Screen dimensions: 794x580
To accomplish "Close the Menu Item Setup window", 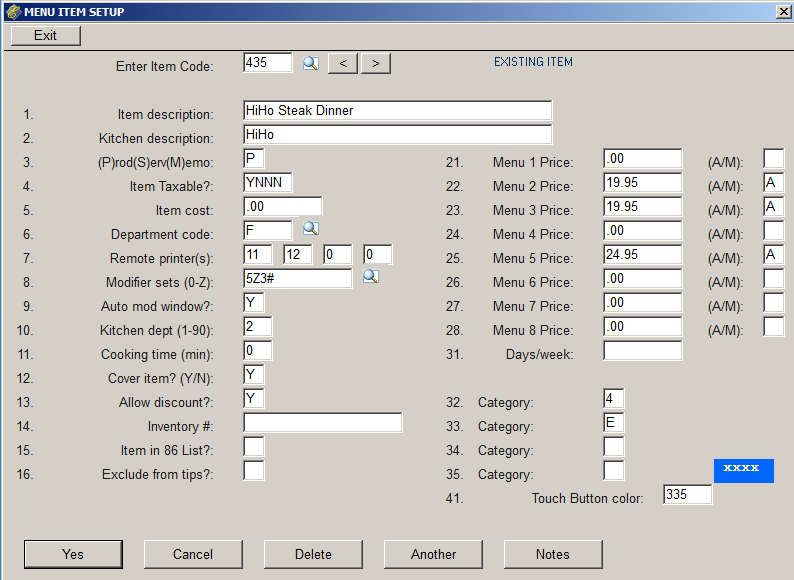I will pos(783,12).
